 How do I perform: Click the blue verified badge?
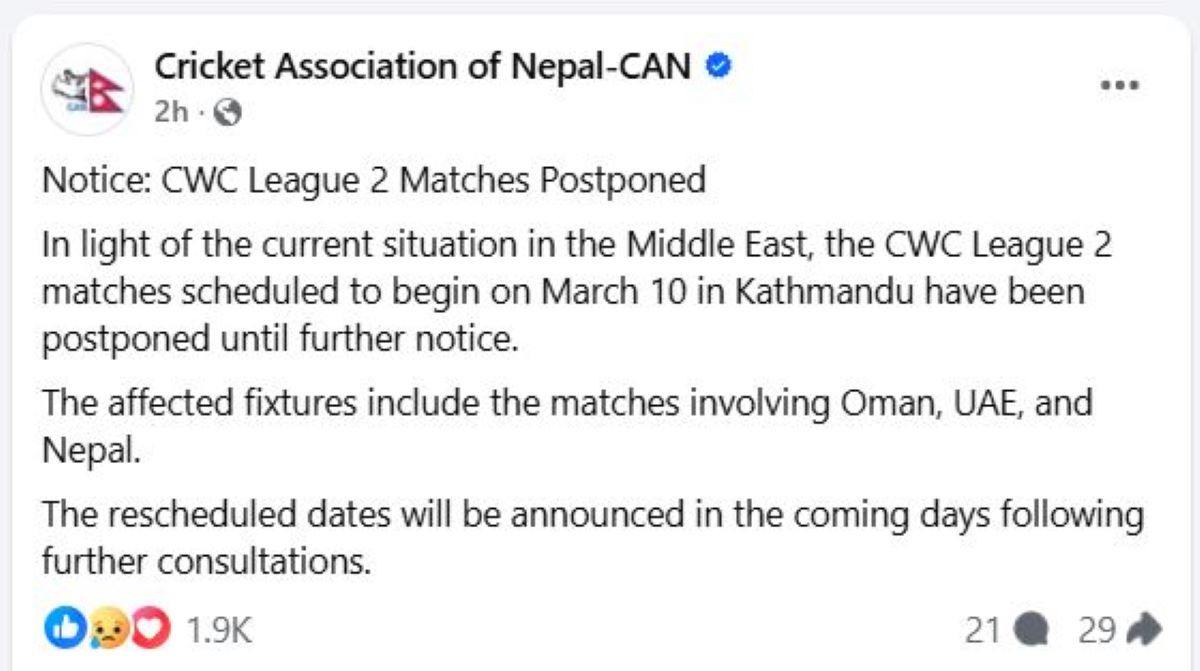coord(720,67)
